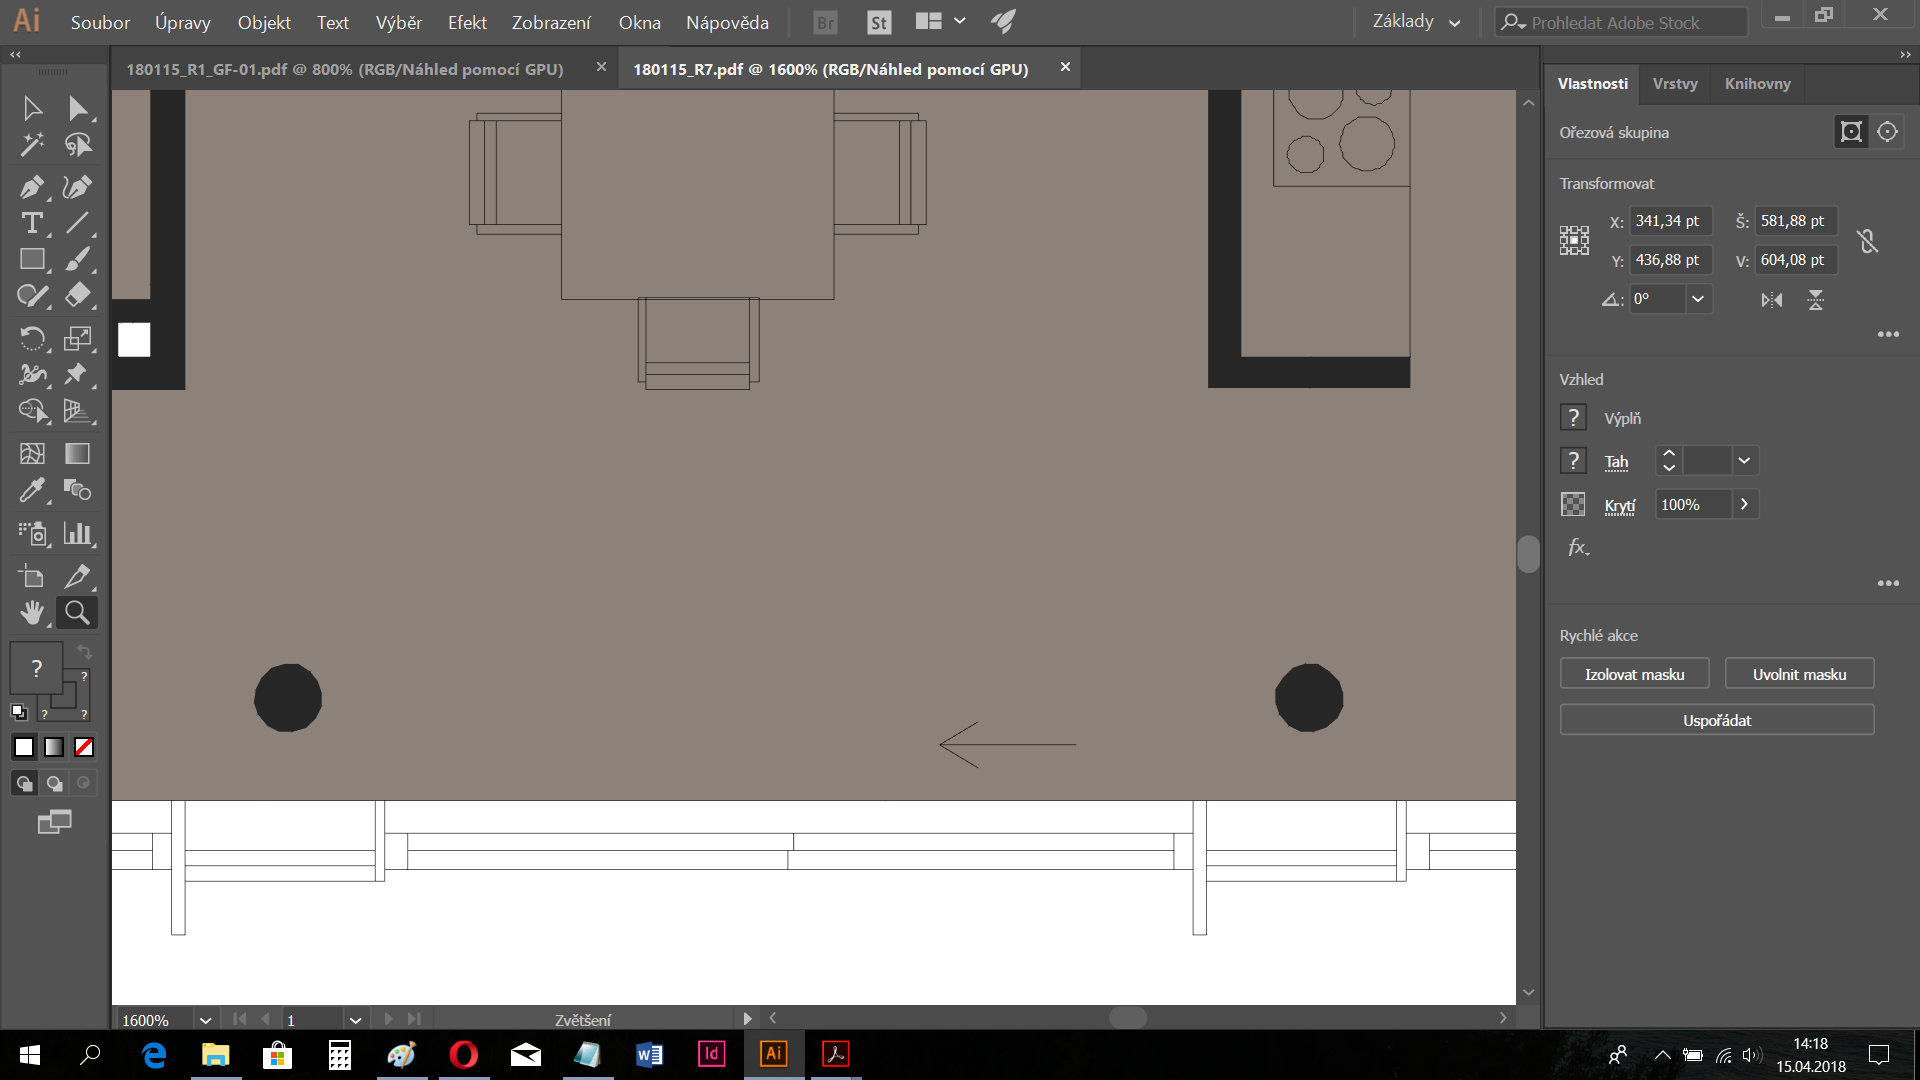Image resolution: width=1920 pixels, height=1080 pixels.
Task: Select the Shape Builder tool
Action: 32,411
